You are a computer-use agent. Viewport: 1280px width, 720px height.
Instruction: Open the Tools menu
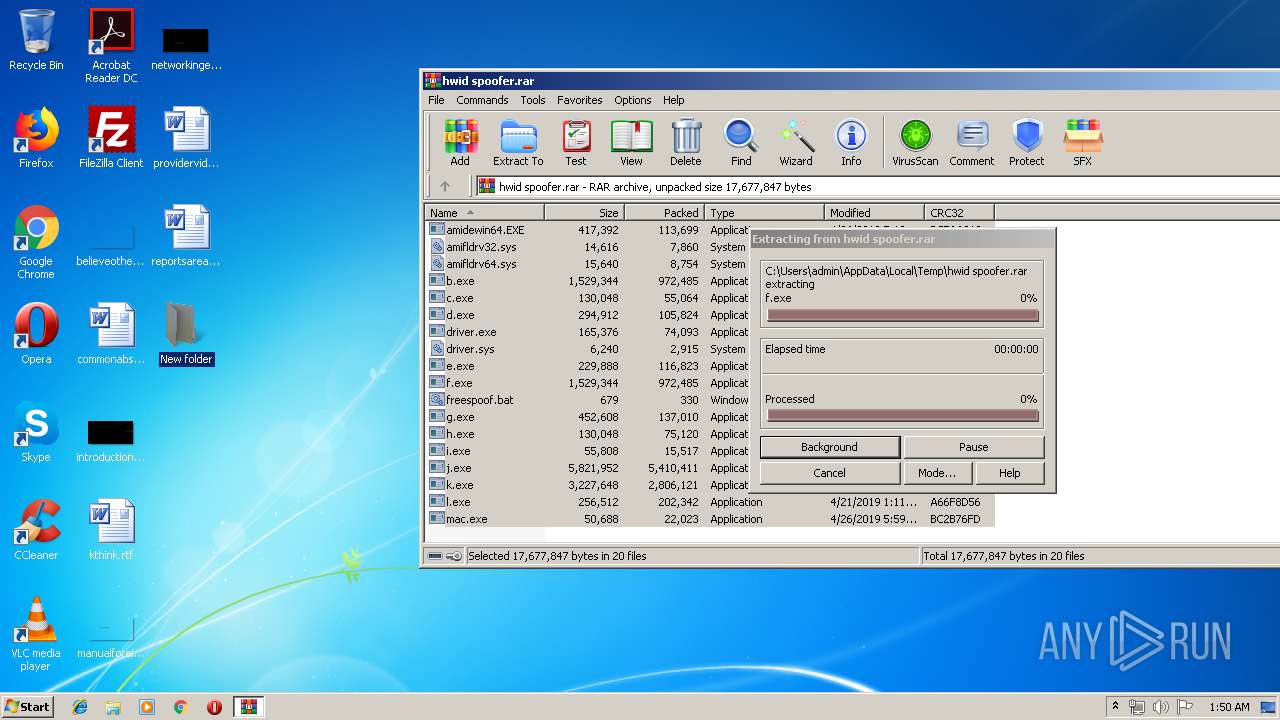[533, 100]
